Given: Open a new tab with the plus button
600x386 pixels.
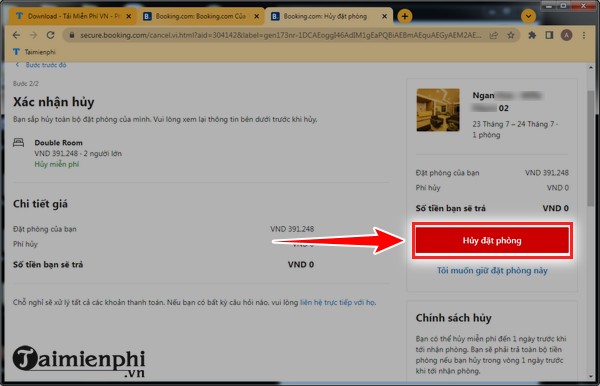Looking at the screenshot, I should pos(404,16).
